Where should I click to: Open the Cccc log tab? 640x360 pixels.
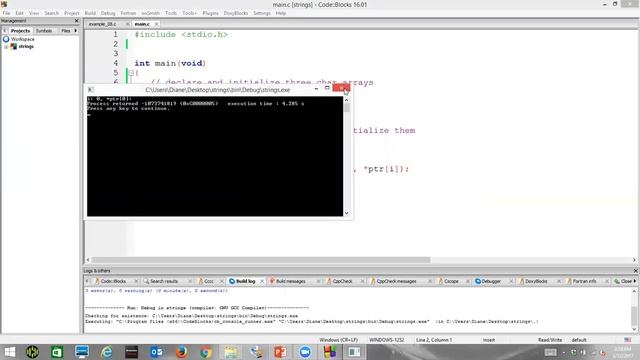209,281
